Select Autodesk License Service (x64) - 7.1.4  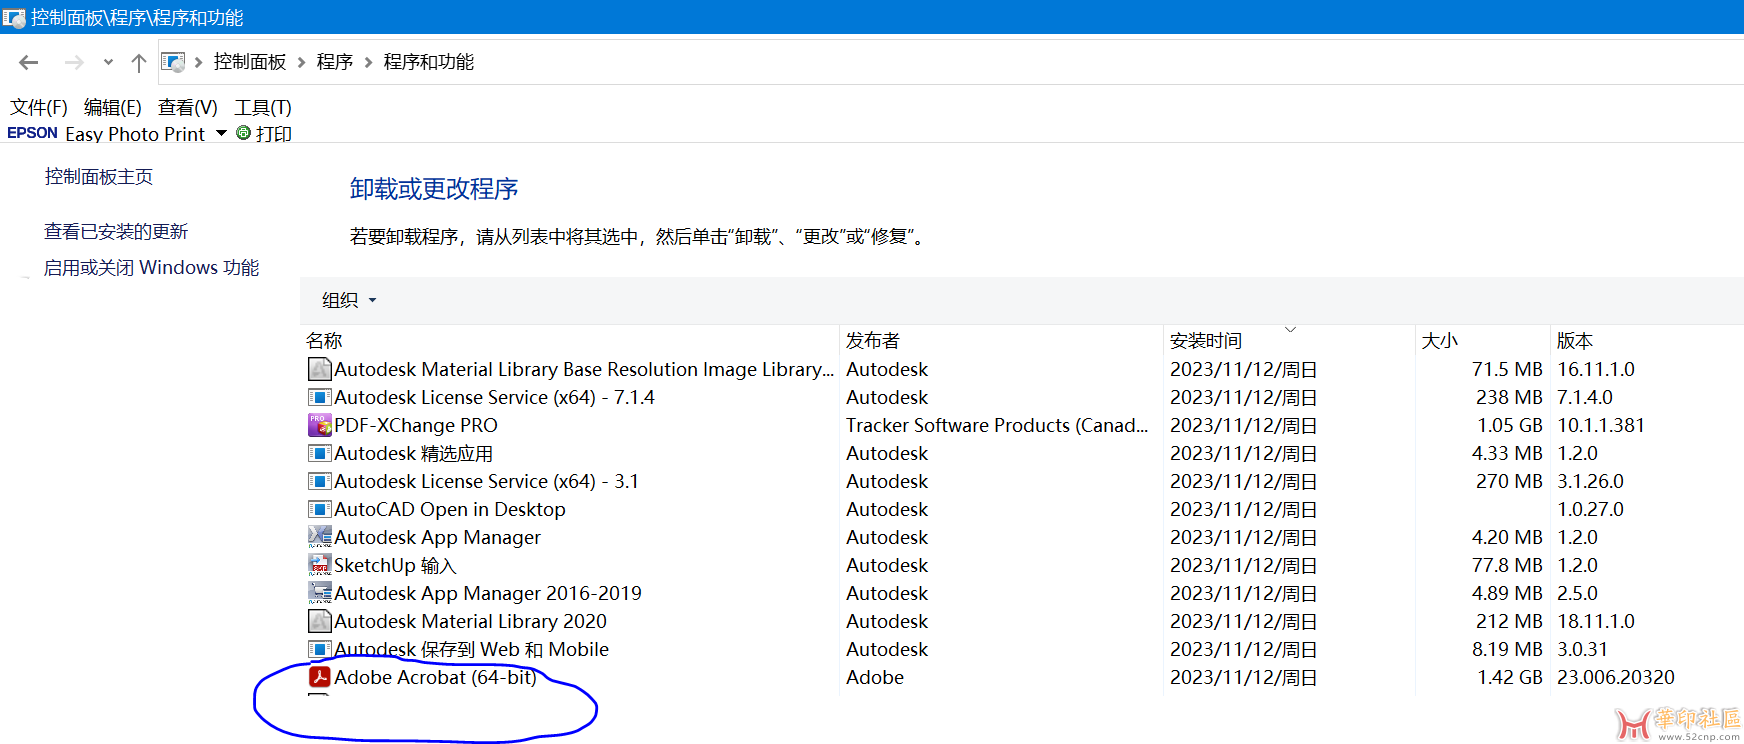(494, 397)
